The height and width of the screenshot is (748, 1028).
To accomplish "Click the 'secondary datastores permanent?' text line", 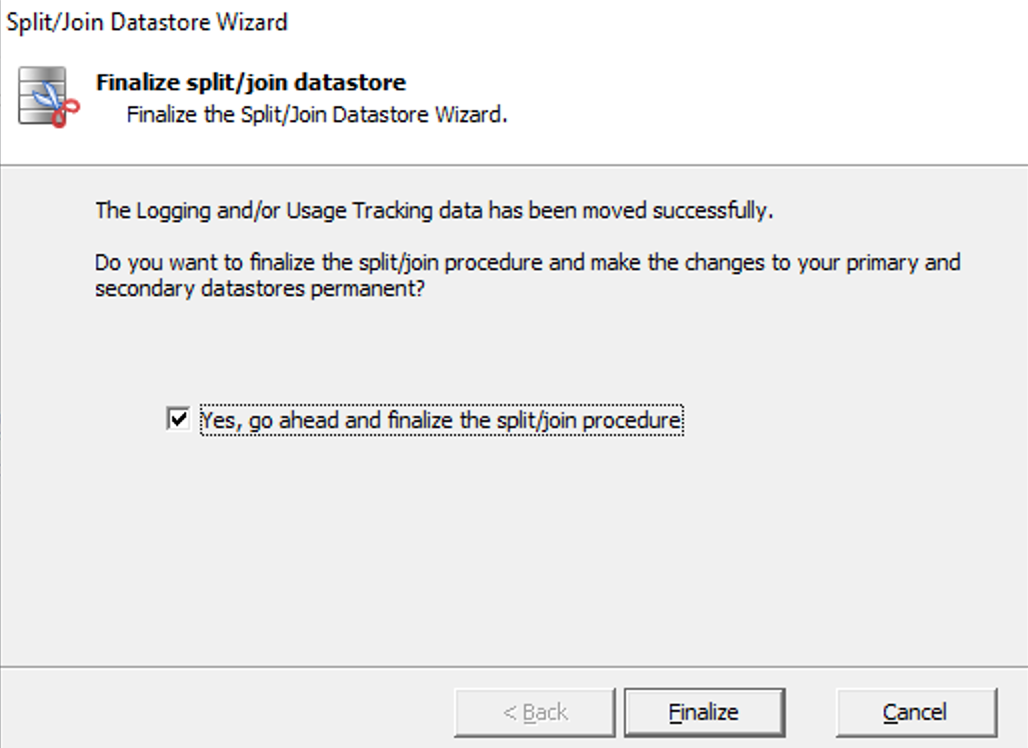I will coord(260,288).
